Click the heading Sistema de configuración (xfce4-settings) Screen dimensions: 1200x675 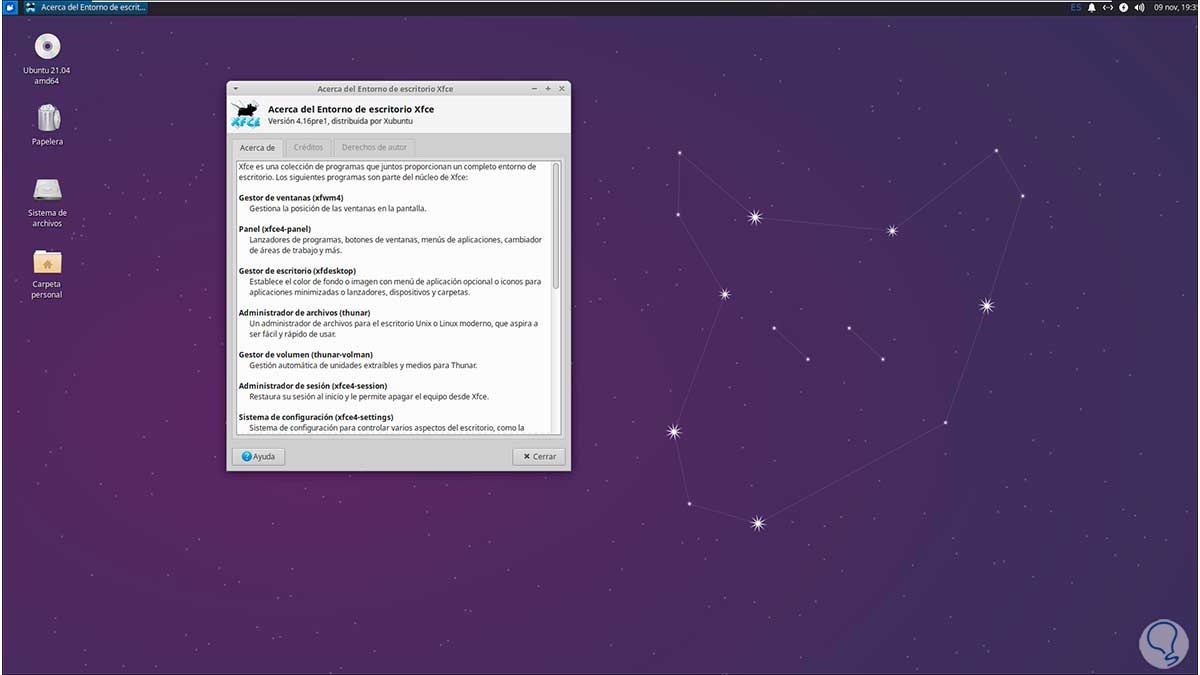pyautogui.click(x=316, y=417)
